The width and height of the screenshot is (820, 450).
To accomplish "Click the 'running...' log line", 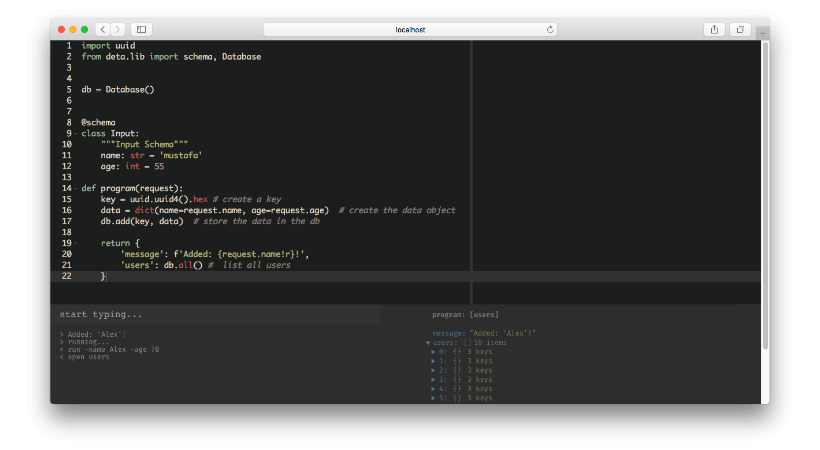I will [84, 342].
